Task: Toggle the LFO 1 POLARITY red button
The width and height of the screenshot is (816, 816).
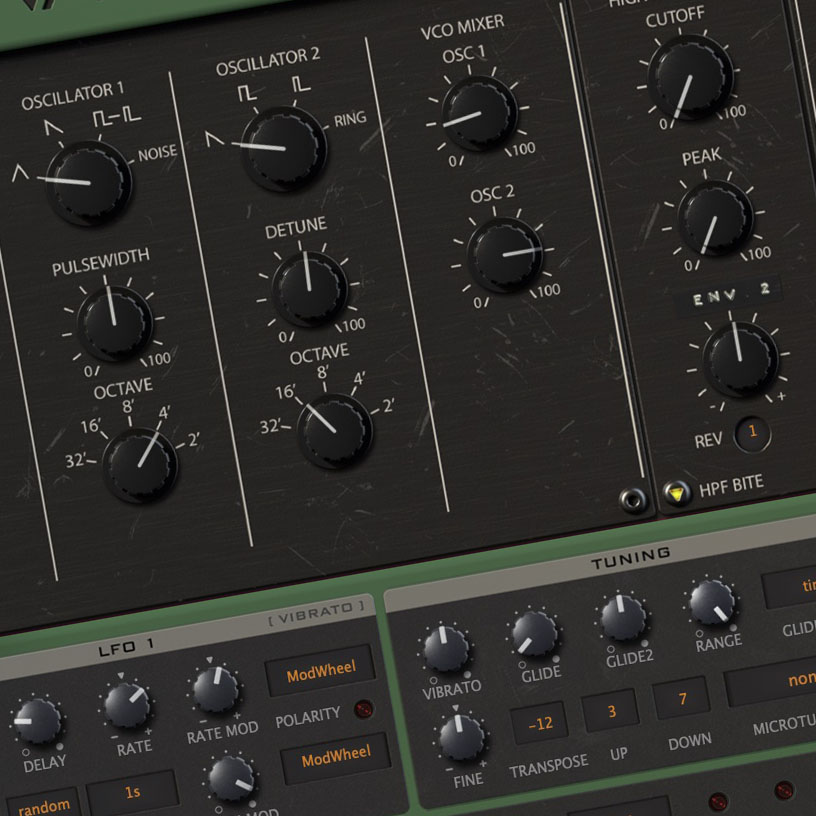Action: point(363,709)
